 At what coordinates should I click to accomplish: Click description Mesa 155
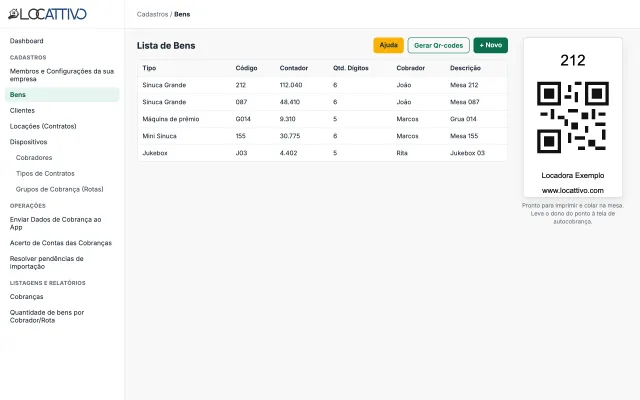pyautogui.click(x=464, y=136)
